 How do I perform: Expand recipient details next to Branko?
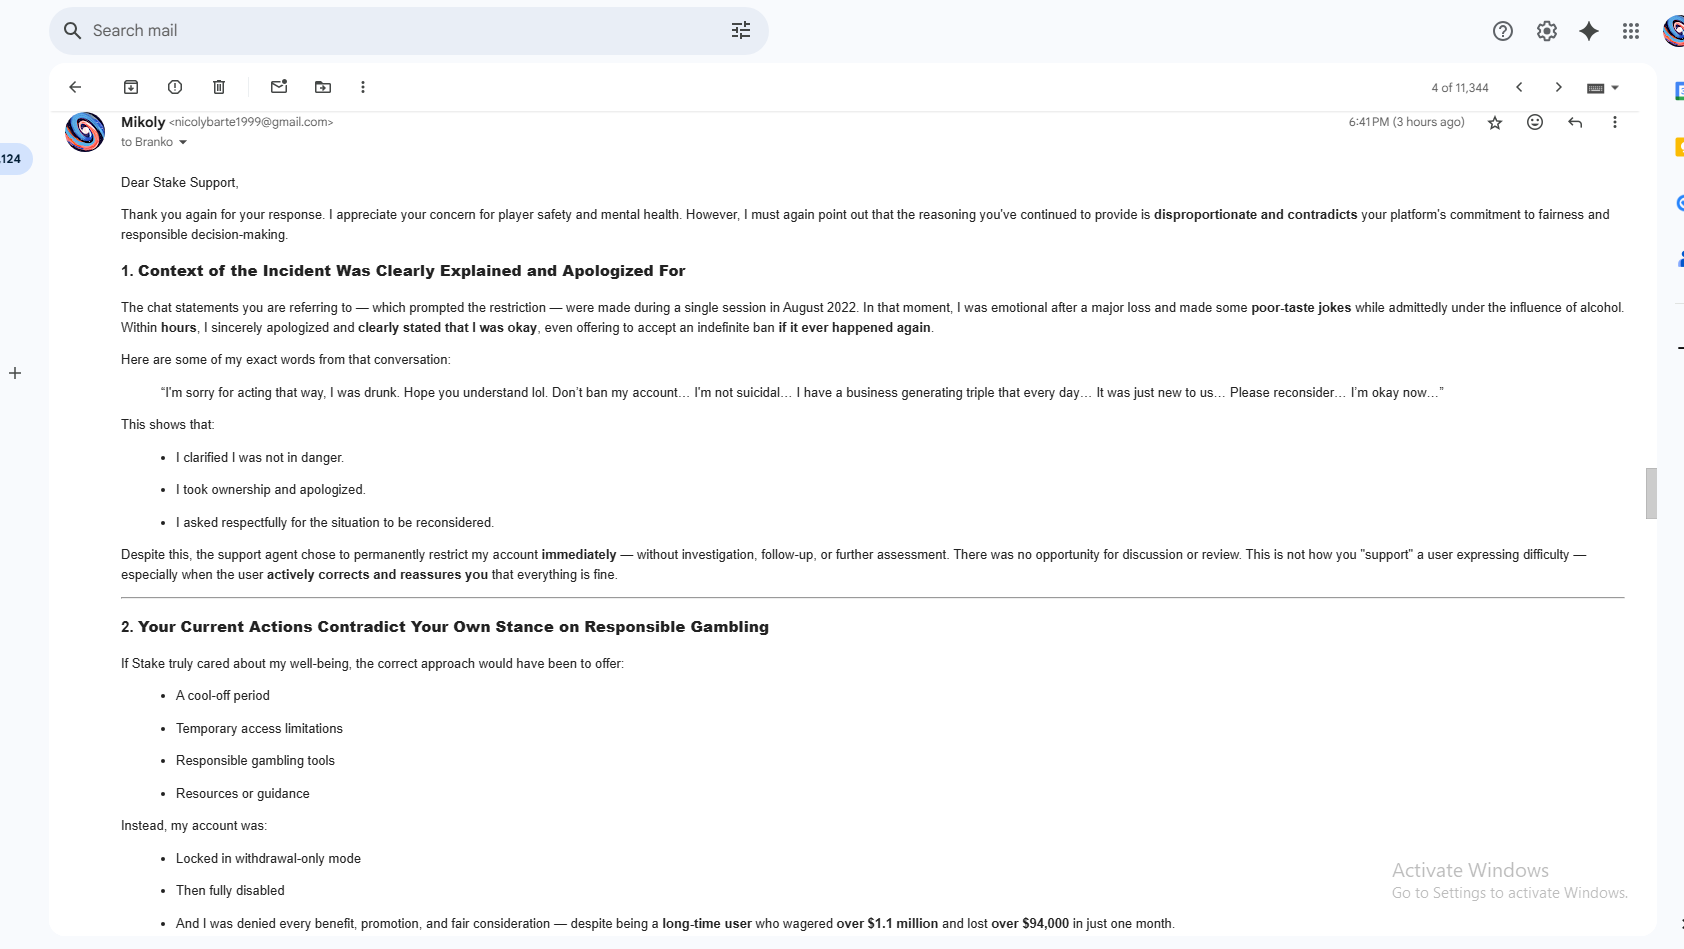183,142
